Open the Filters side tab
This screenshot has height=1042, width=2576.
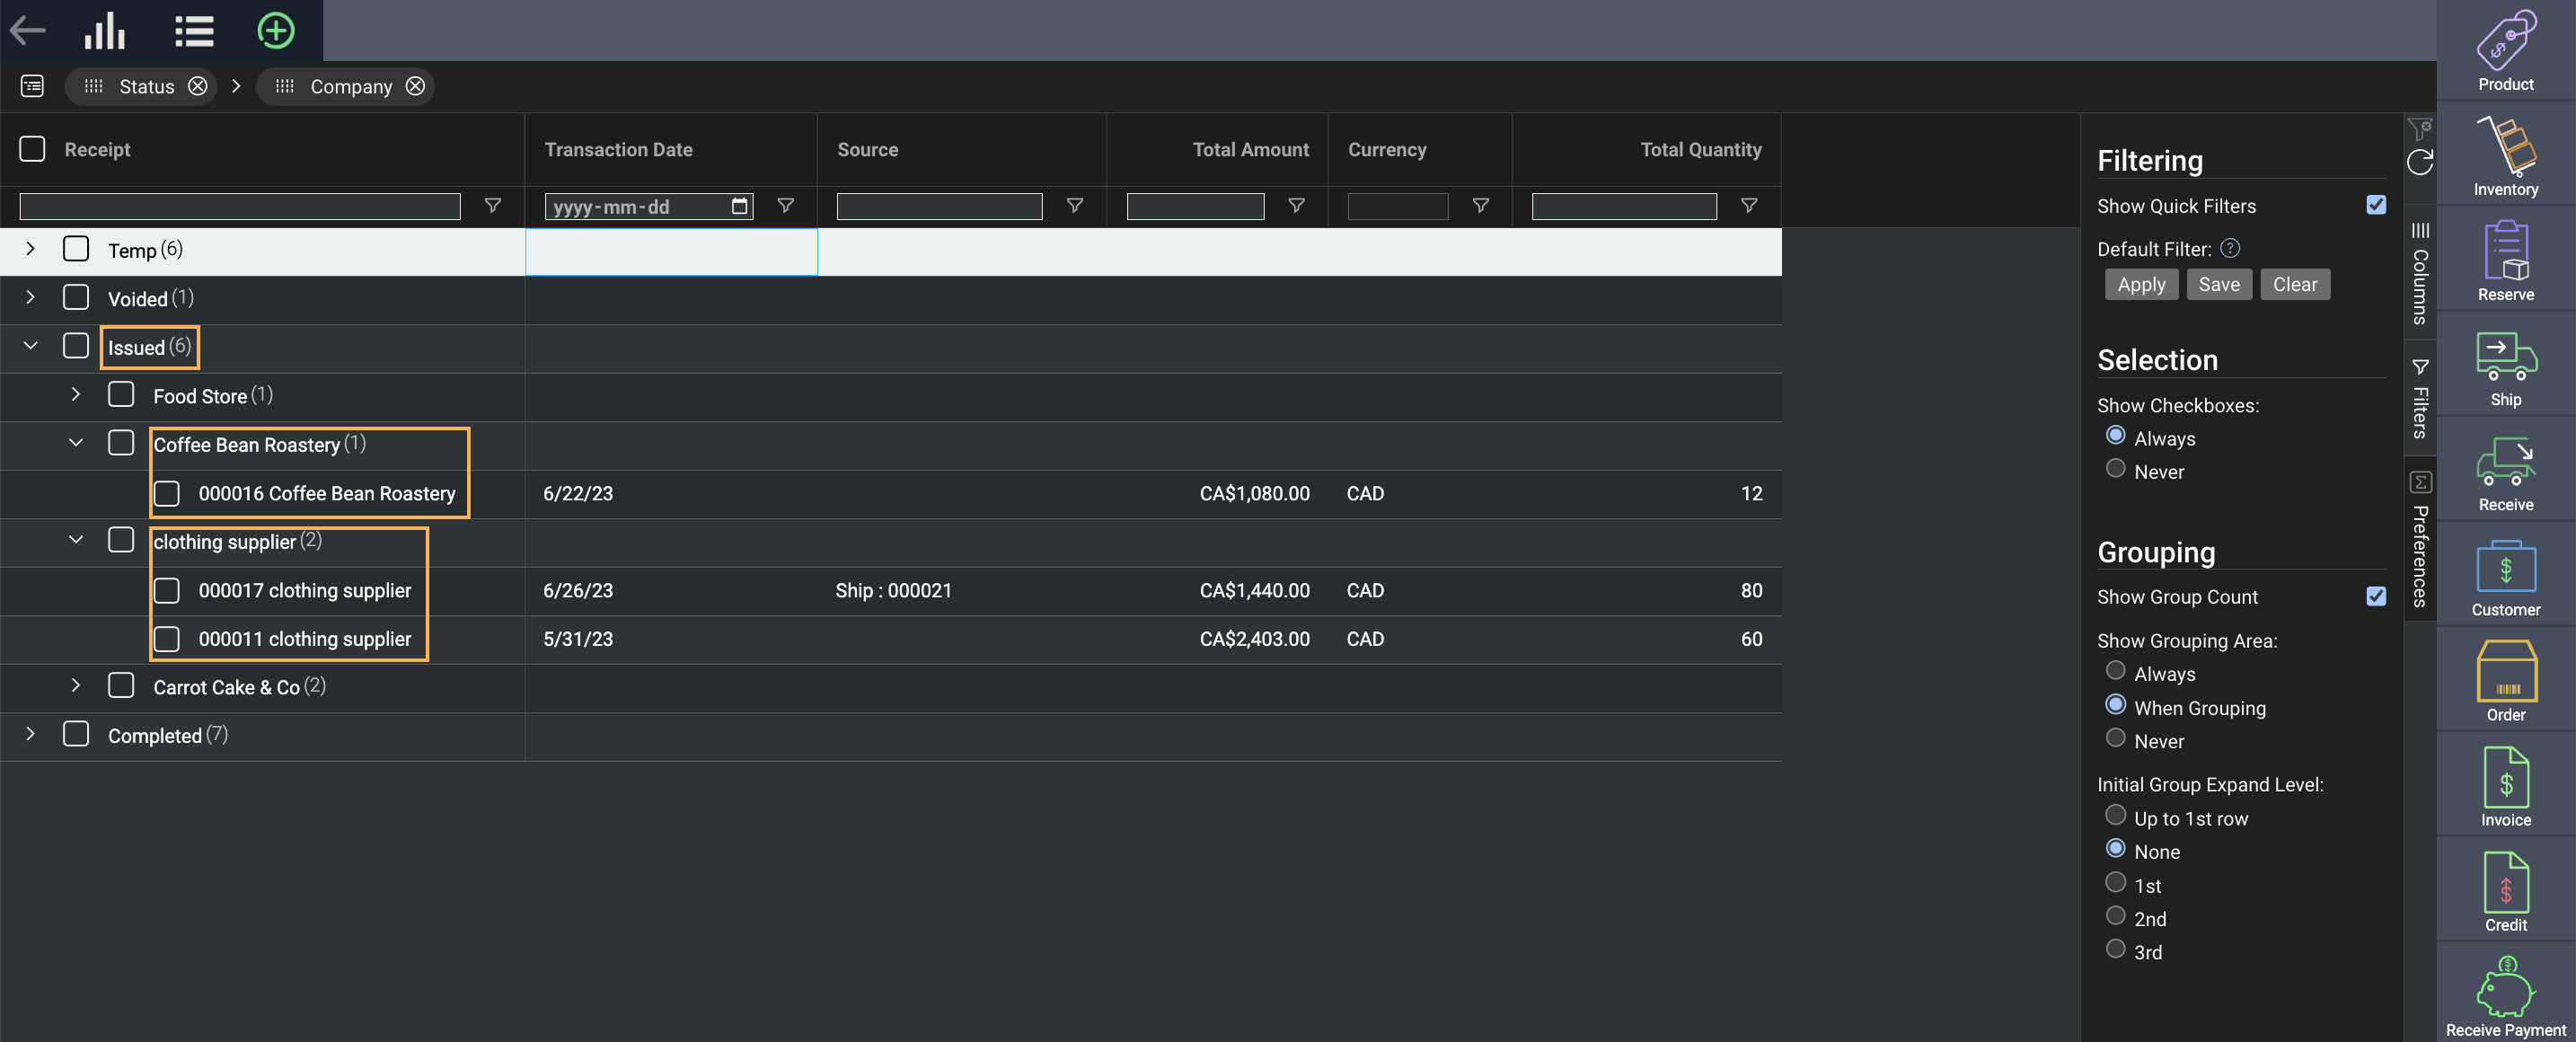[x=2420, y=399]
